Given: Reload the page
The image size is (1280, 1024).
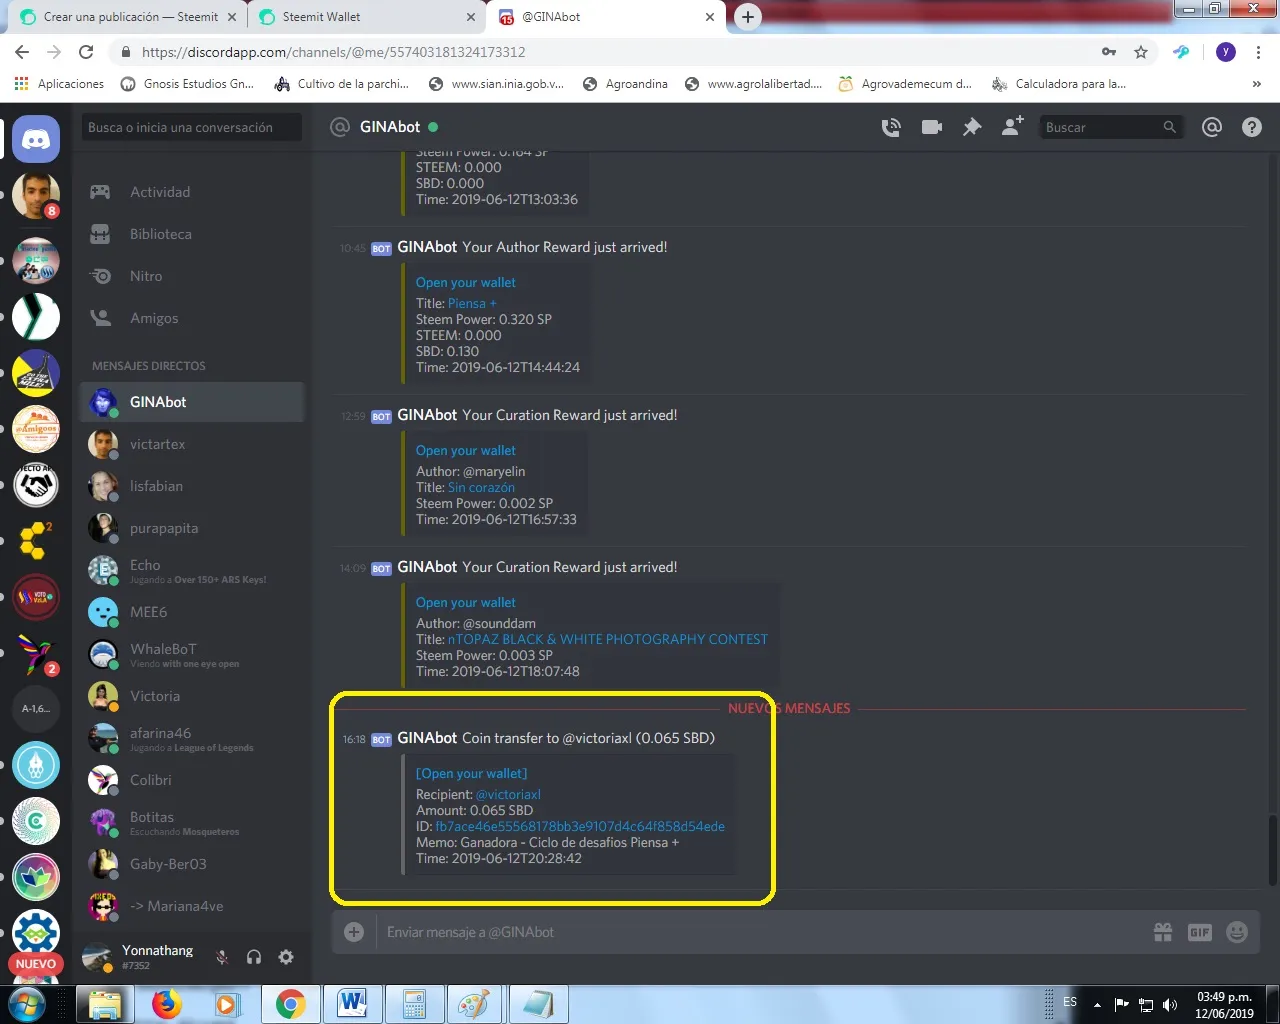Looking at the screenshot, I should 86,52.
